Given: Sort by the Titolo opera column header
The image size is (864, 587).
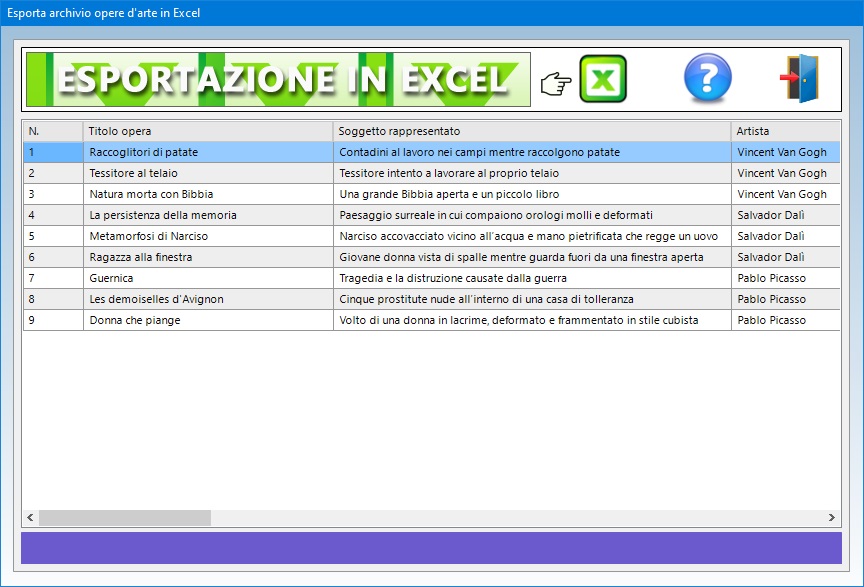Looking at the screenshot, I should 207,131.
